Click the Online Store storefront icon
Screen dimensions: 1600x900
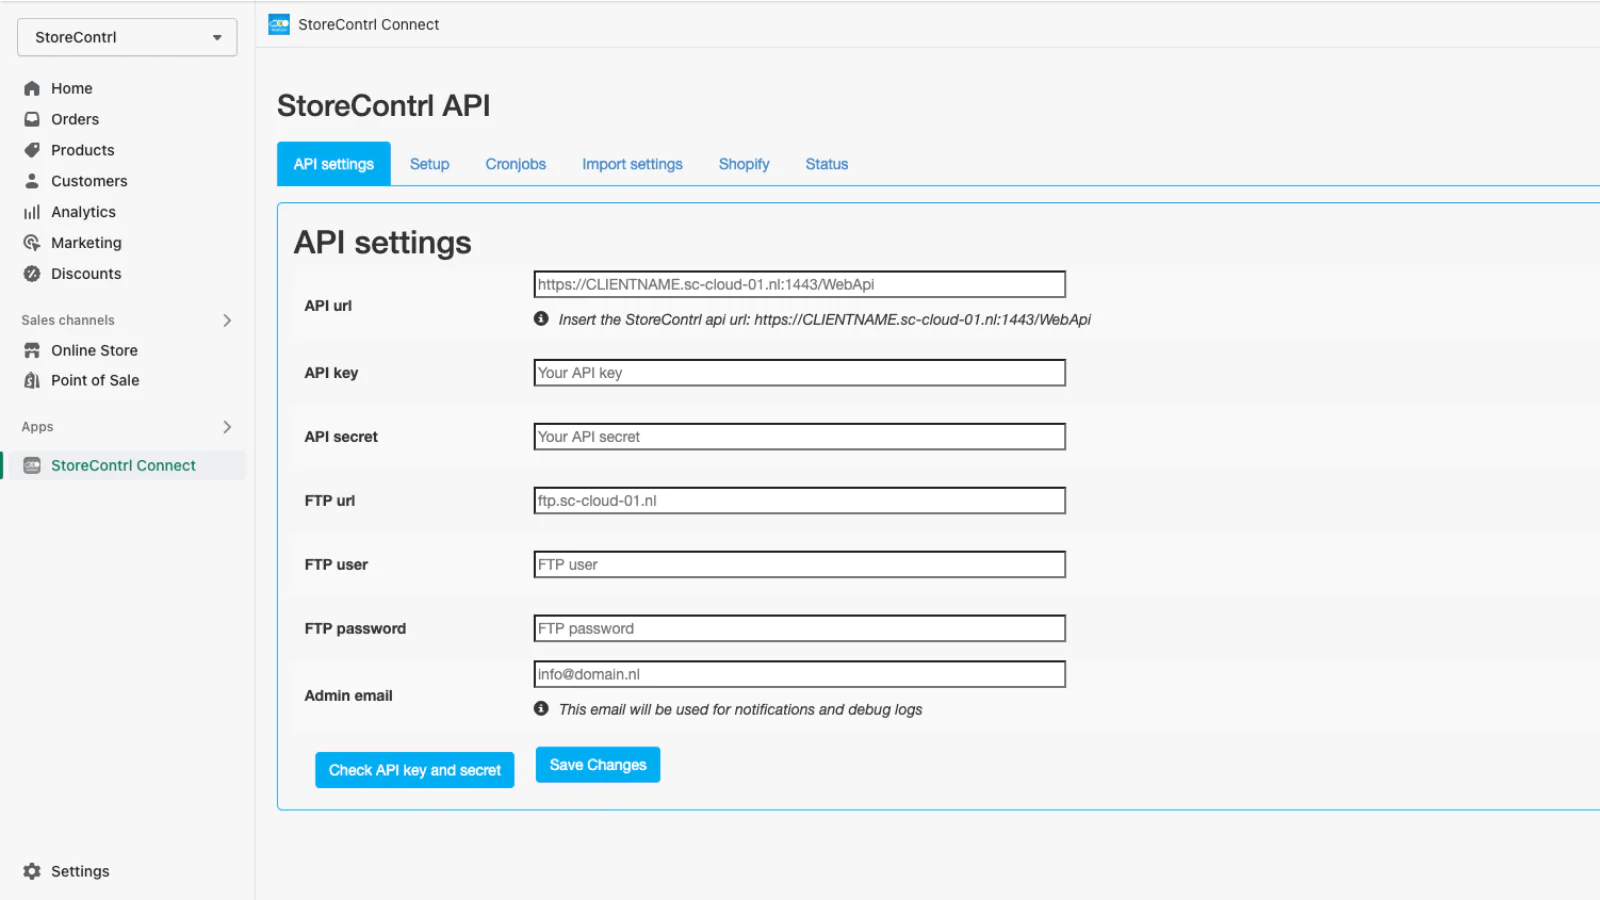pos(32,350)
